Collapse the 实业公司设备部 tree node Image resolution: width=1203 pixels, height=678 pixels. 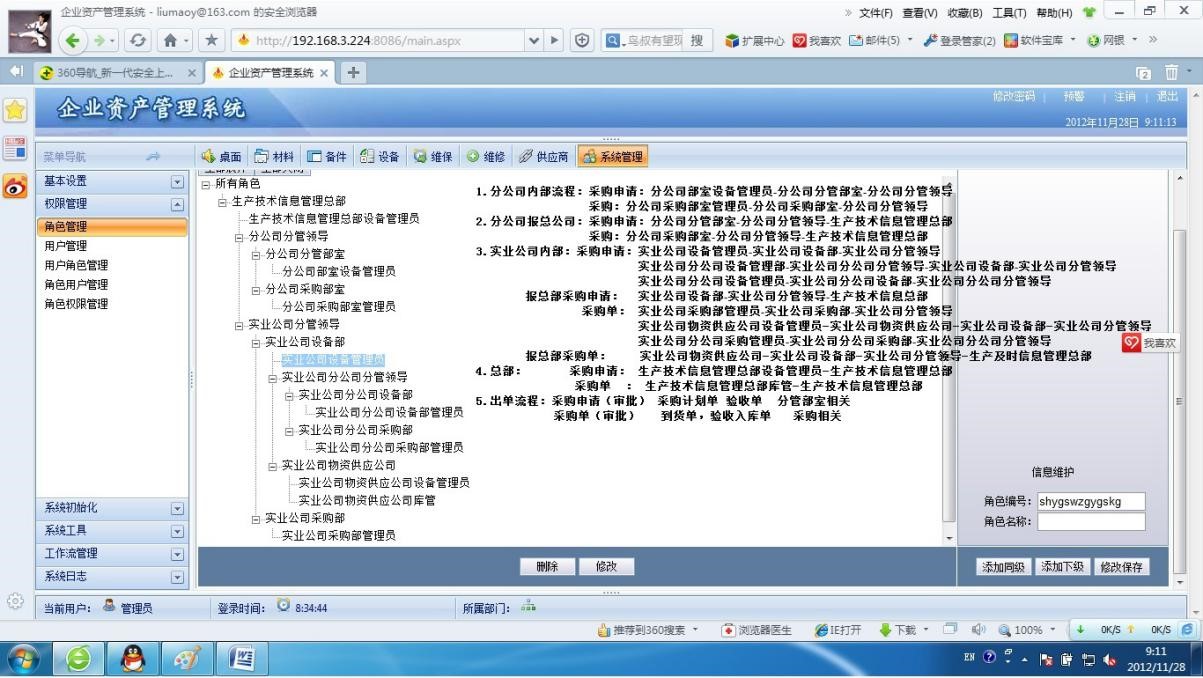pyautogui.click(x=256, y=341)
